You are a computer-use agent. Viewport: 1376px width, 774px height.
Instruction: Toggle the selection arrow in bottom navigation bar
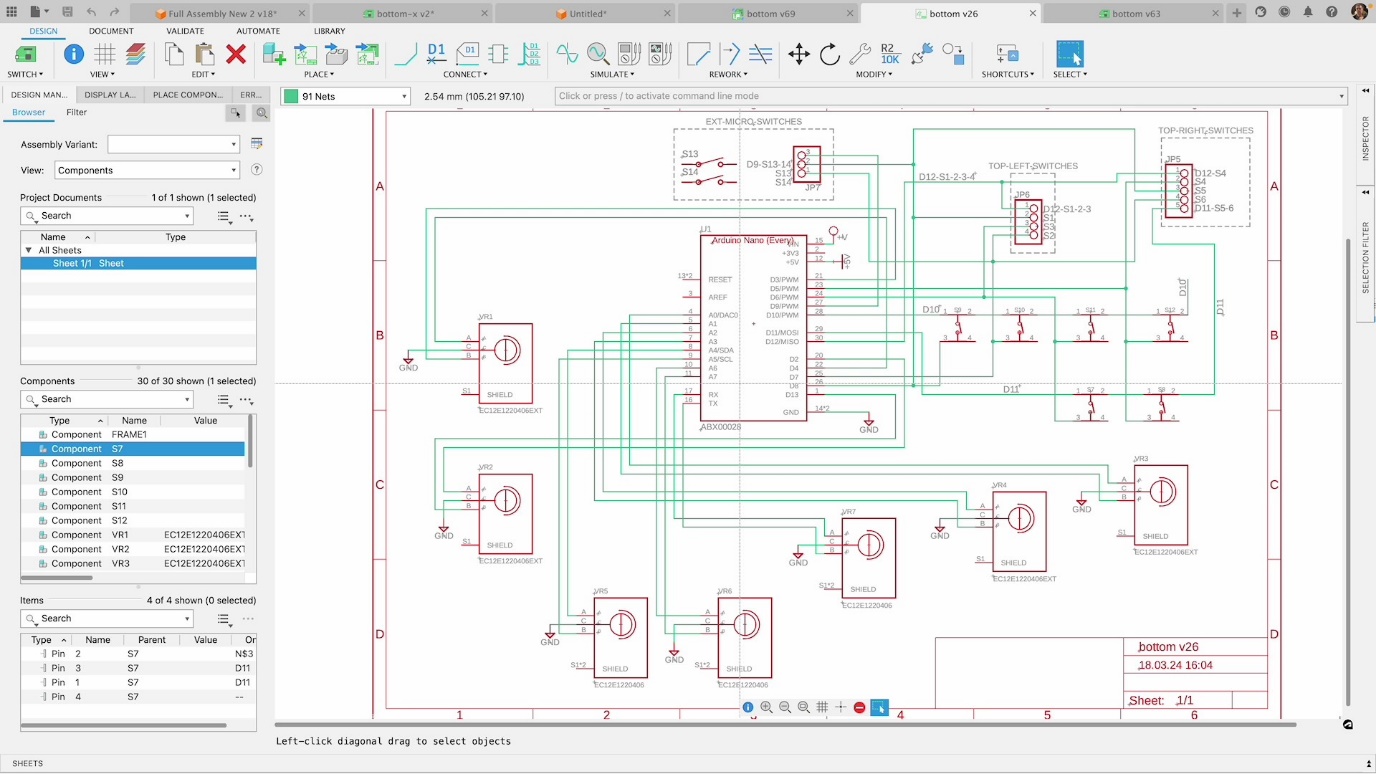click(x=880, y=707)
